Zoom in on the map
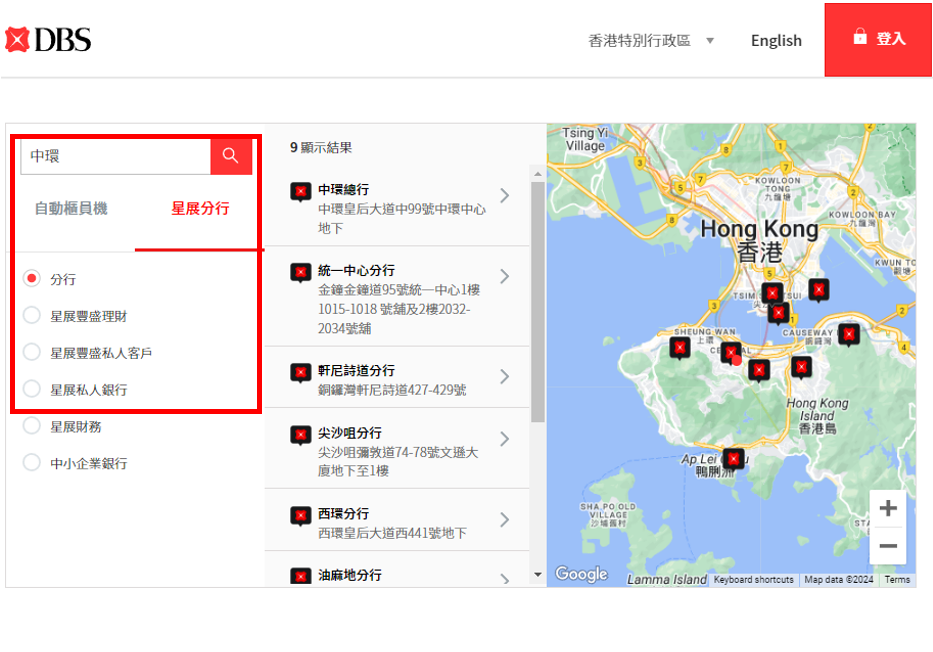Image resolution: width=933 pixels, height=652 pixels. click(x=887, y=508)
